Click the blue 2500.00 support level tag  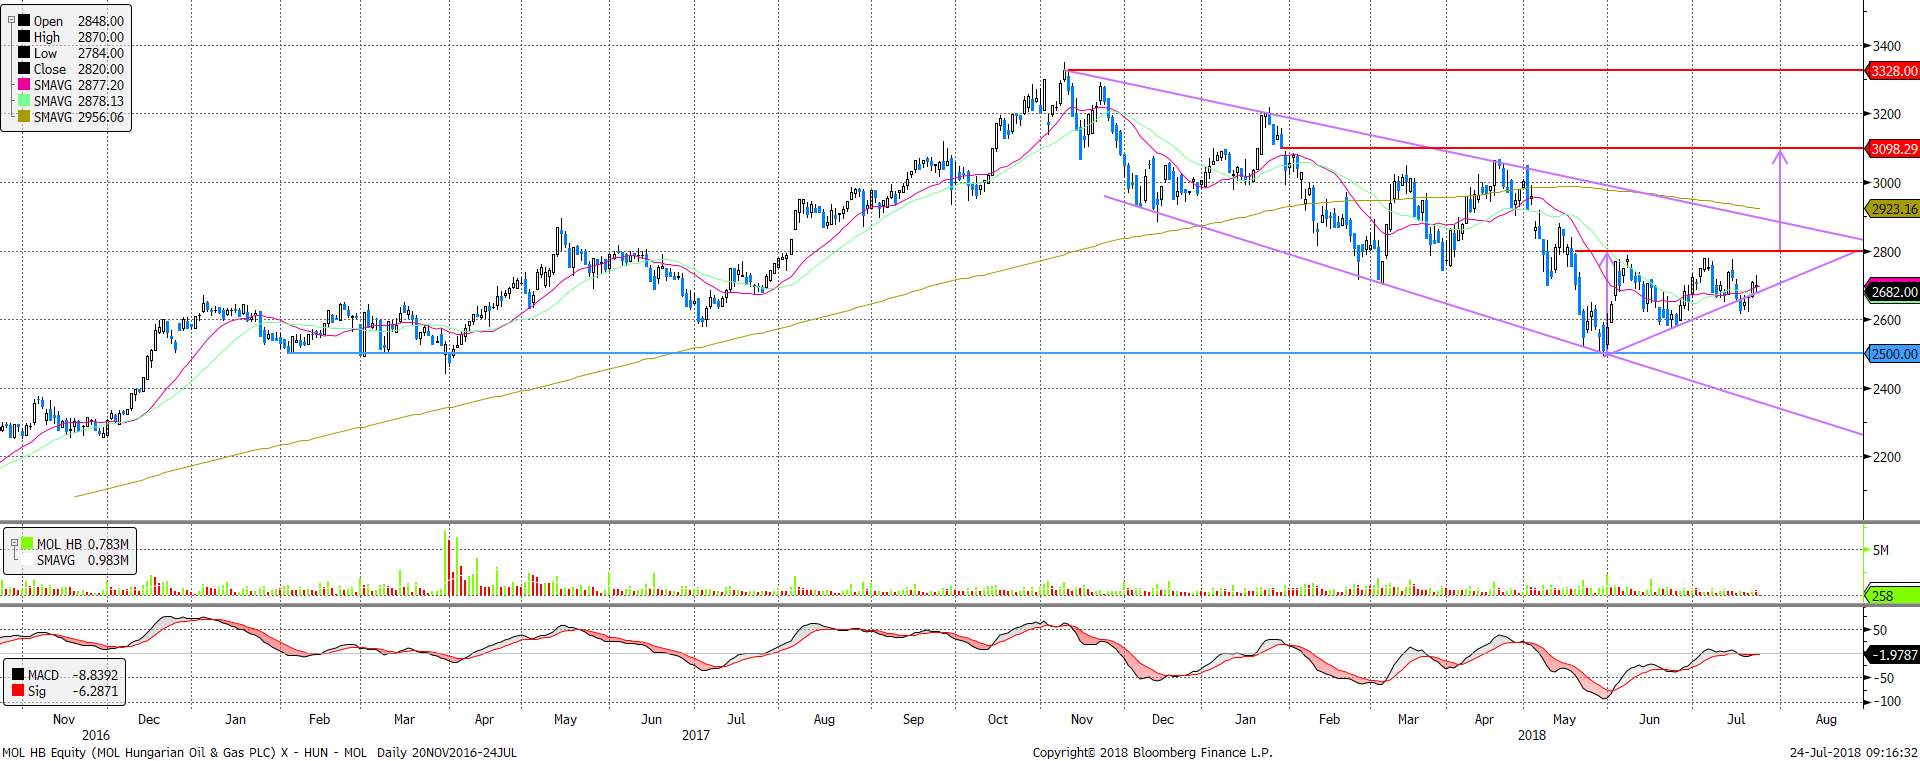(1893, 354)
